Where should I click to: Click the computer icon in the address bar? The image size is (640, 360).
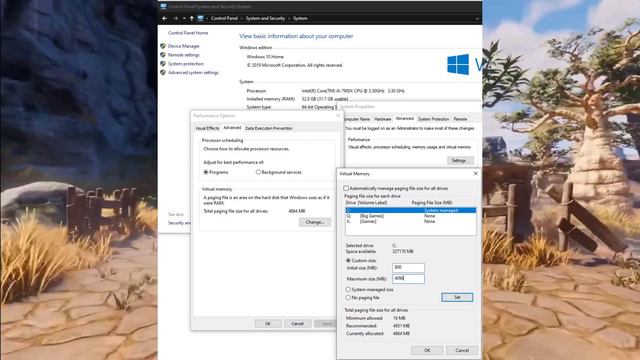tap(200, 18)
